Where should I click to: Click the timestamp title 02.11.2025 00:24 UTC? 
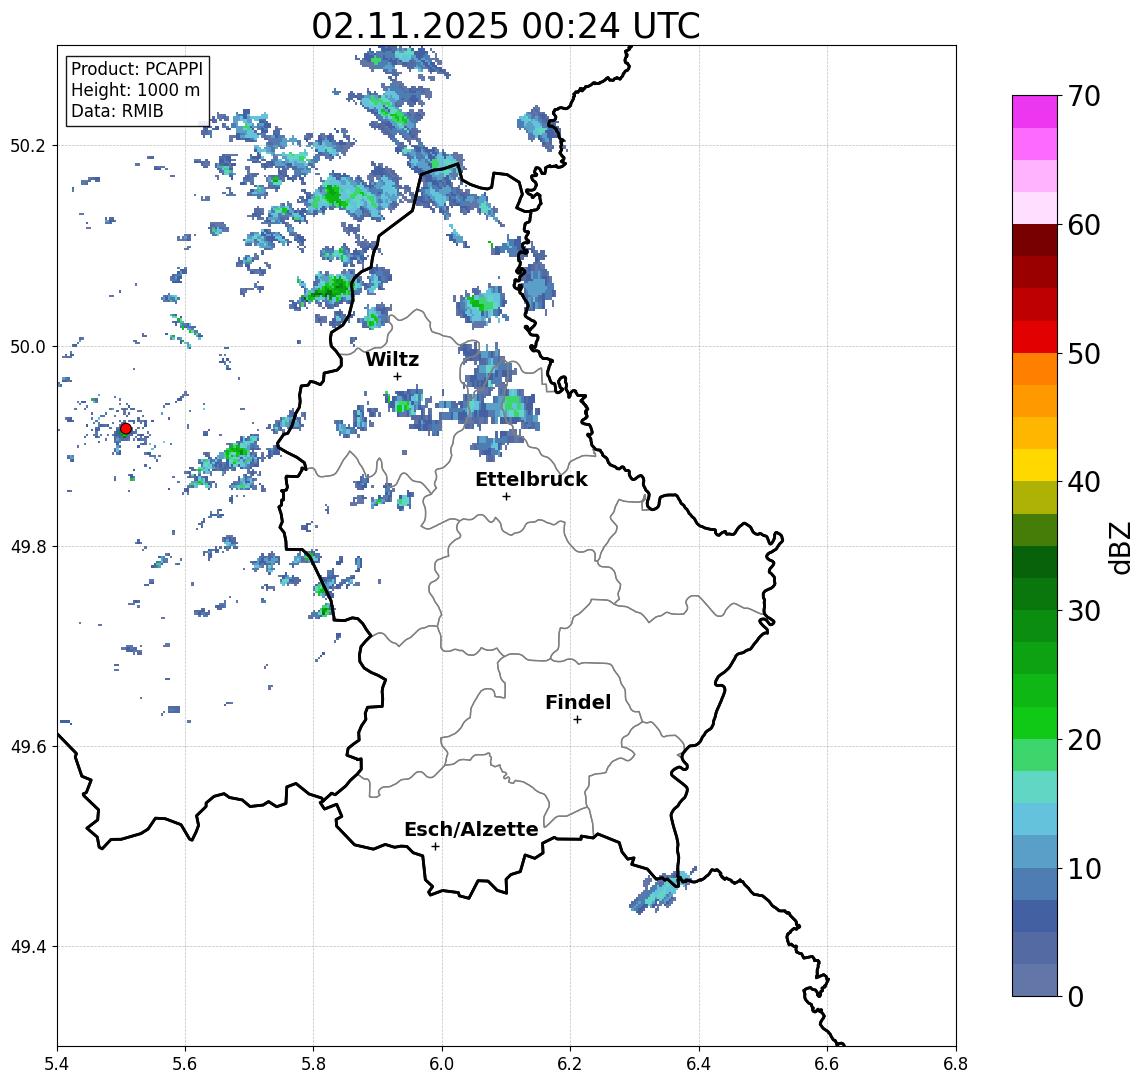[x=505, y=26]
